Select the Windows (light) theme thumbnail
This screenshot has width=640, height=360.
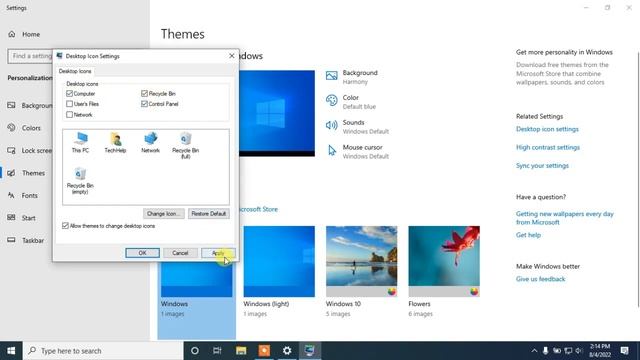click(279, 262)
